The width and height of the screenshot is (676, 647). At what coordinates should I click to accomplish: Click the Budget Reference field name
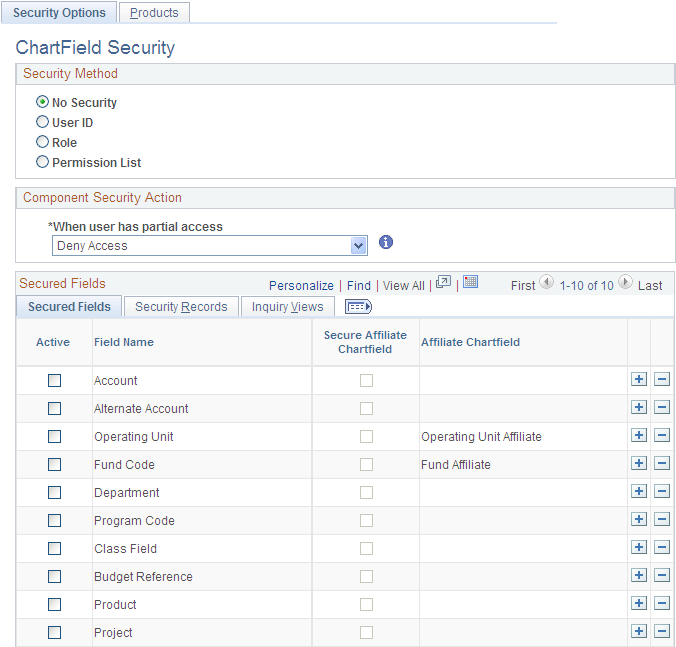pyautogui.click(x=143, y=577)
